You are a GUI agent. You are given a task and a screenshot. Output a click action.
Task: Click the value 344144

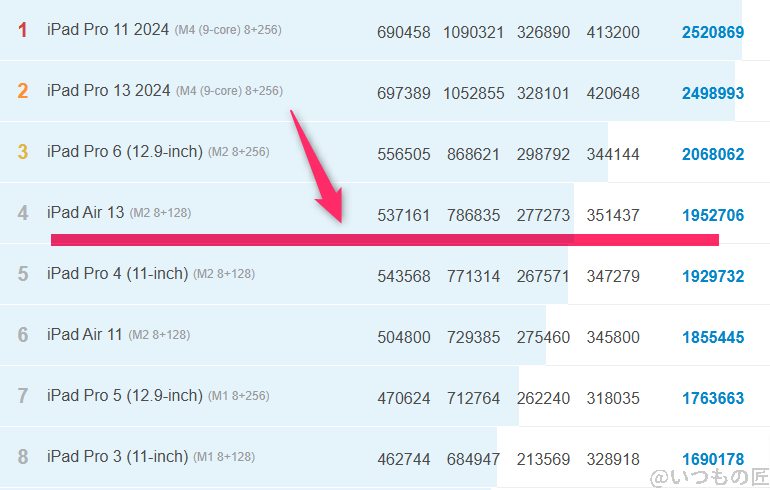click(613, 154)
